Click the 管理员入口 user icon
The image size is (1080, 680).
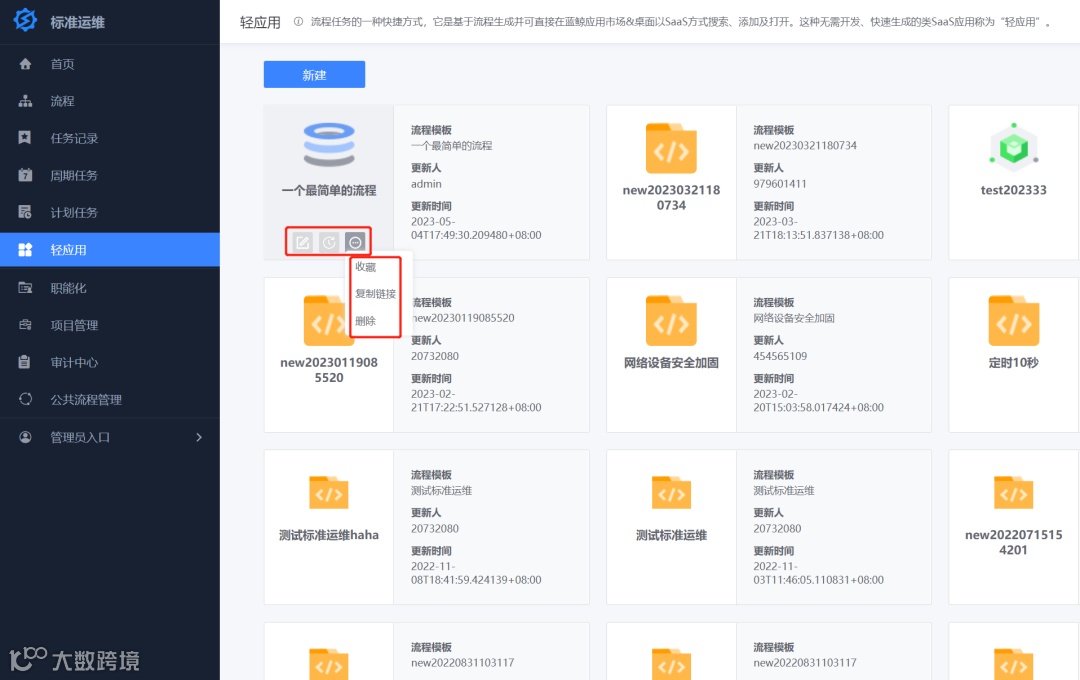click(x=25, y=437)
